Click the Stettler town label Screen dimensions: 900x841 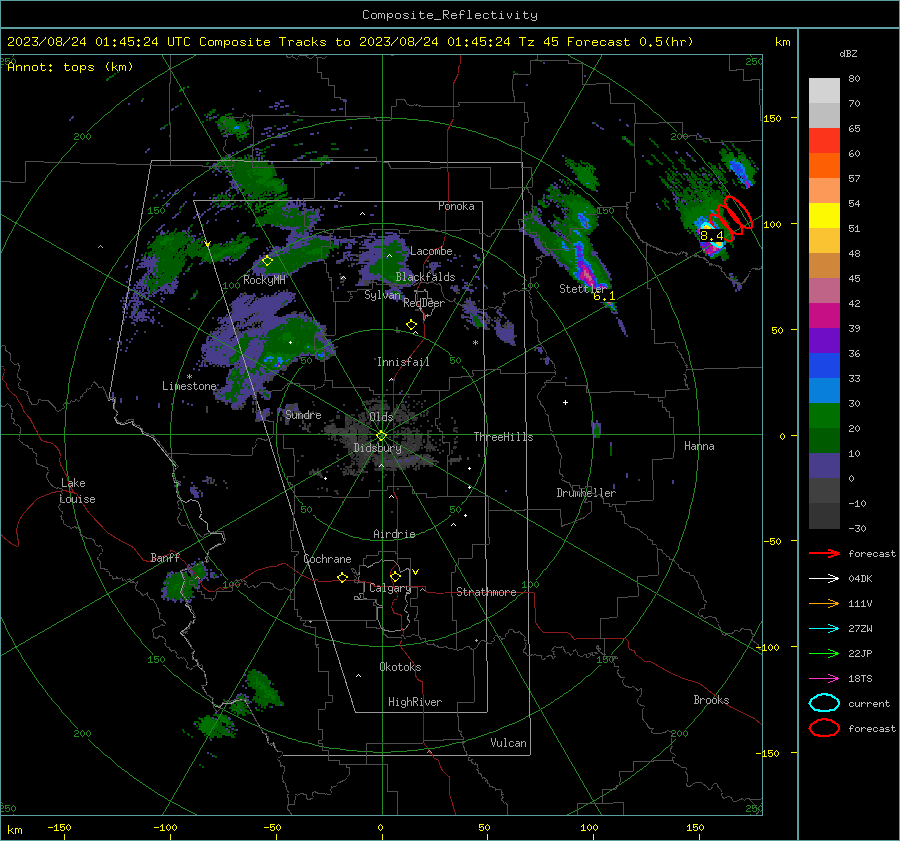click(582, 289)
